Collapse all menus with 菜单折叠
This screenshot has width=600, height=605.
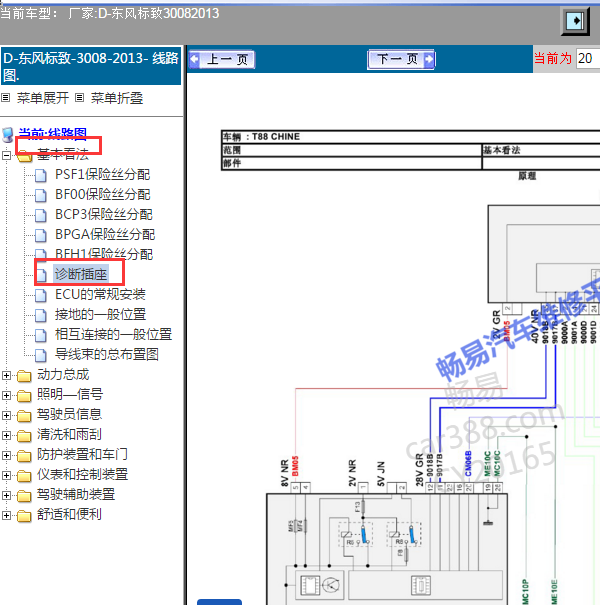[x=117, y=98]
